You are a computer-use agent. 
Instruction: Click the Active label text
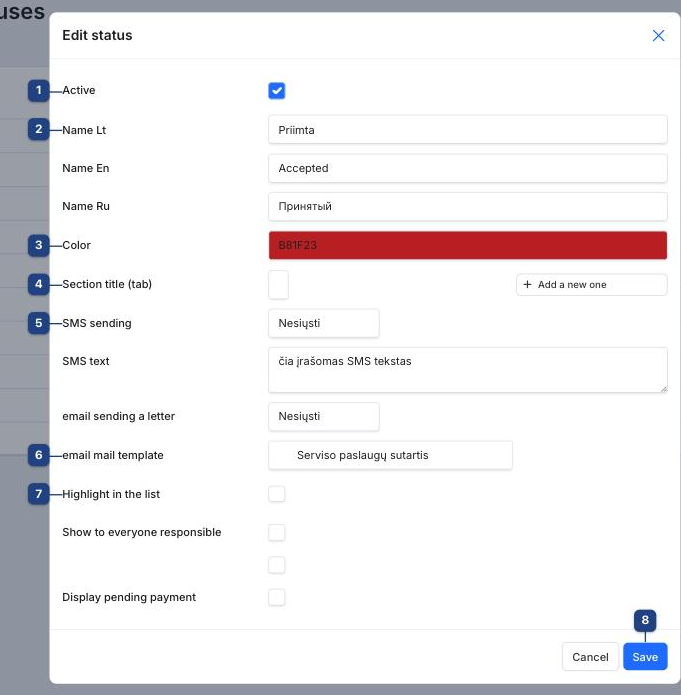click(79, 90)
